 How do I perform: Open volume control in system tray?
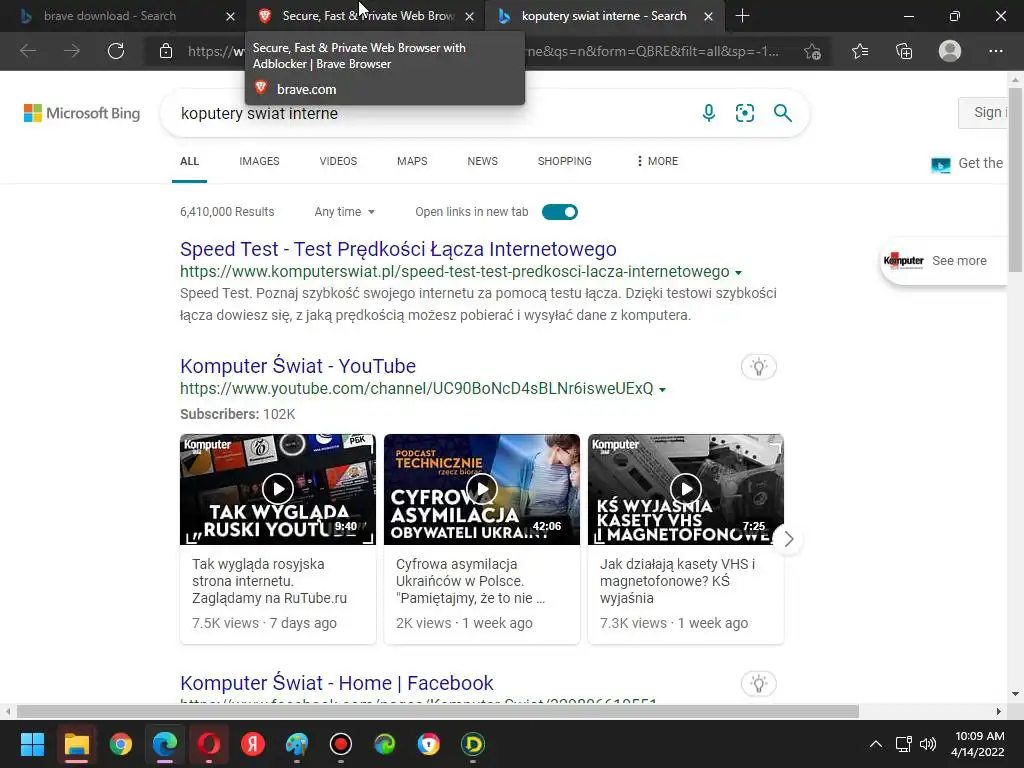click(927, 744)
